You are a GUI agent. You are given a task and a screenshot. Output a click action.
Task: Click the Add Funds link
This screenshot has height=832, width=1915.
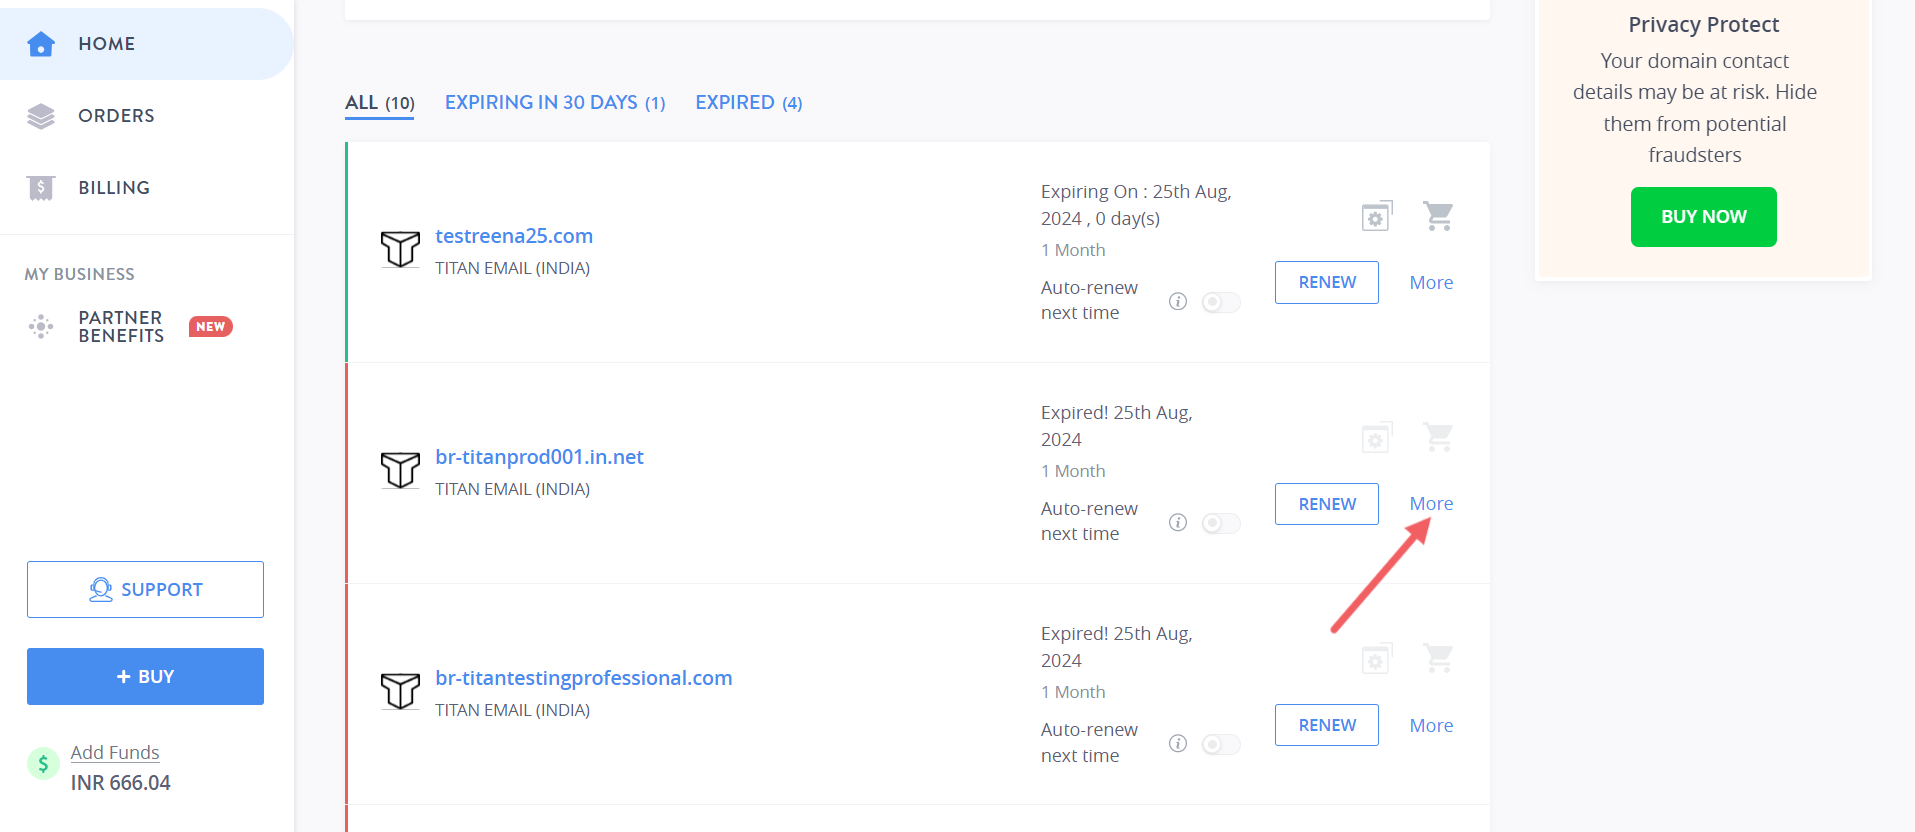(115, 752)
